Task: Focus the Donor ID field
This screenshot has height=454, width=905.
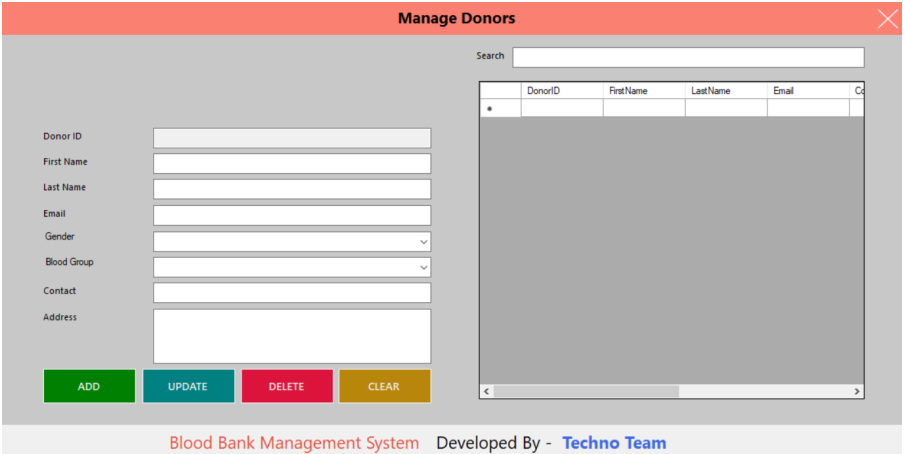Action: click(291, 138)
